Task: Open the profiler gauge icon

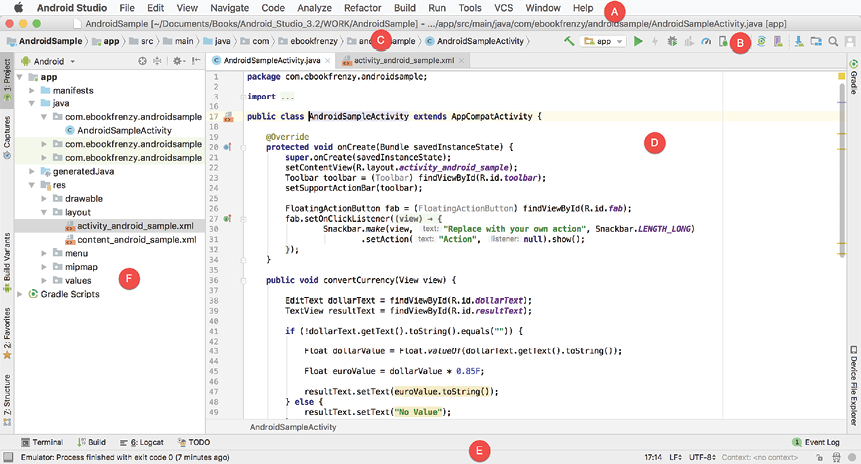Action: (x=706, y=41)
